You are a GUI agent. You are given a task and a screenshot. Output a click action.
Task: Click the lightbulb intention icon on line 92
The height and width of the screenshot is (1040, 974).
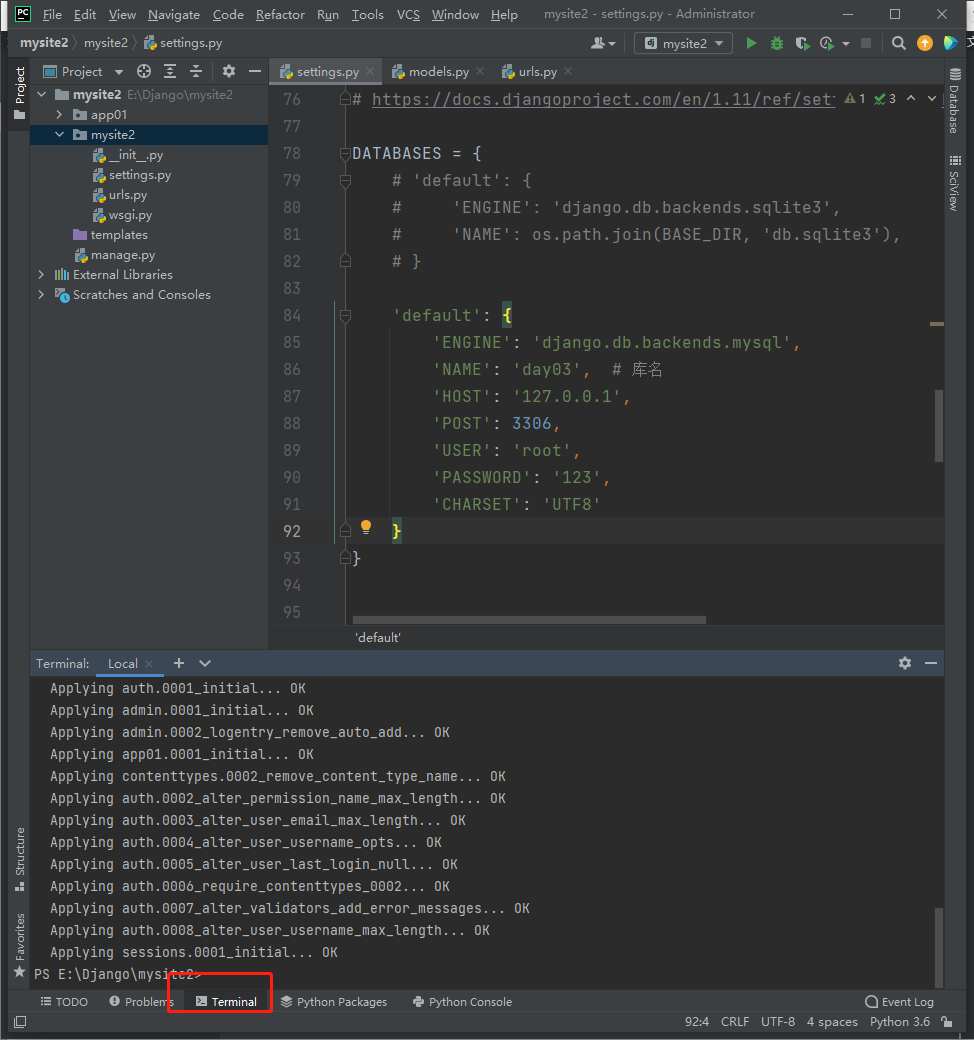point(366,527)
